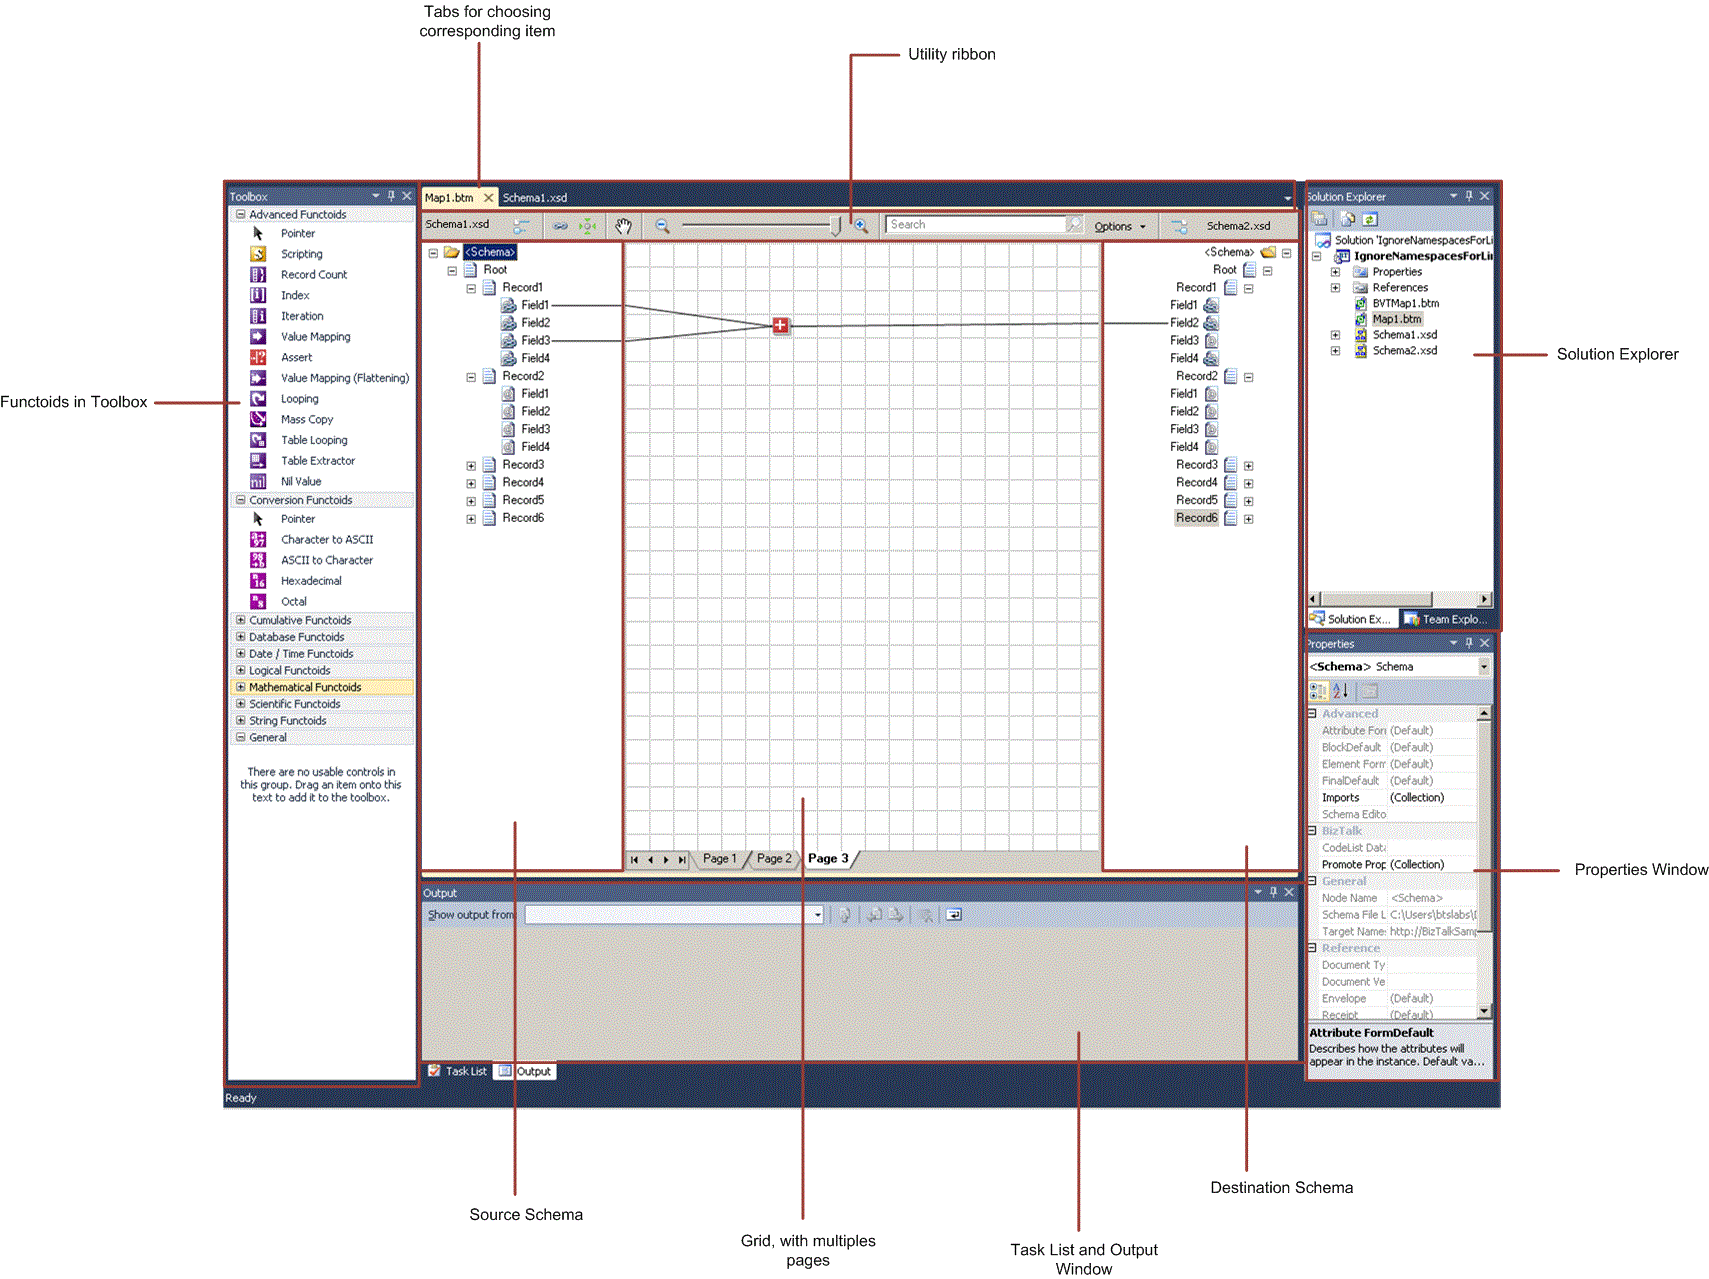Screen dimensions: 1709x1279
Task: Toggle the Properties window pin
Action: [x=1469, y=643]
